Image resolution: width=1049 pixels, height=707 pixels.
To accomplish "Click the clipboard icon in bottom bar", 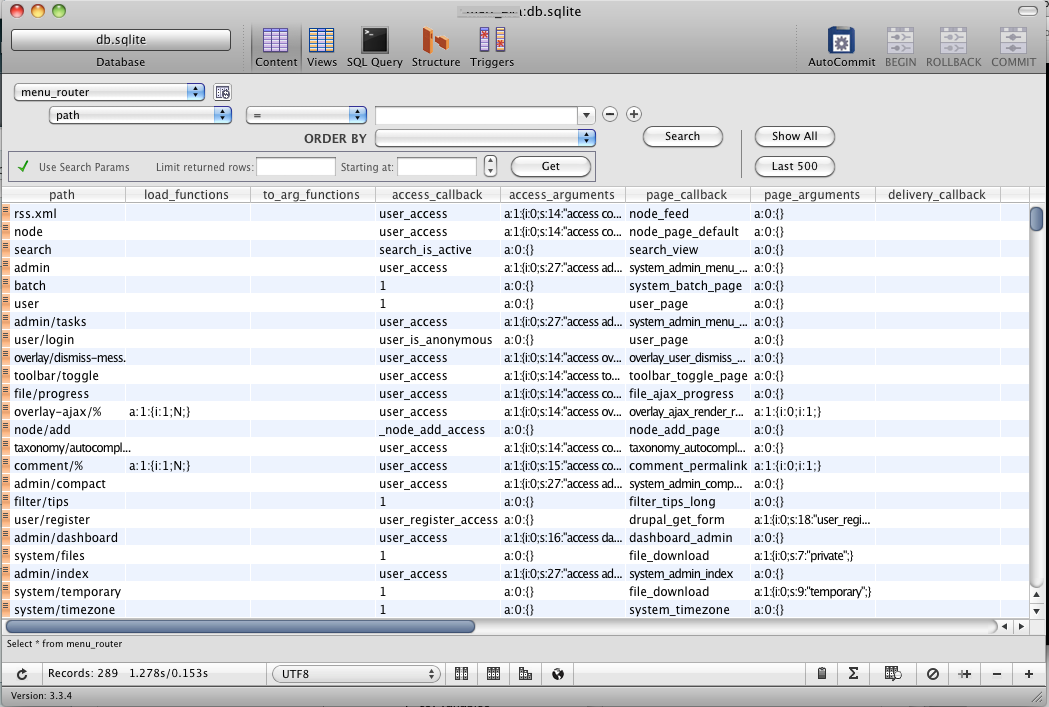I will tap(821, 674).
